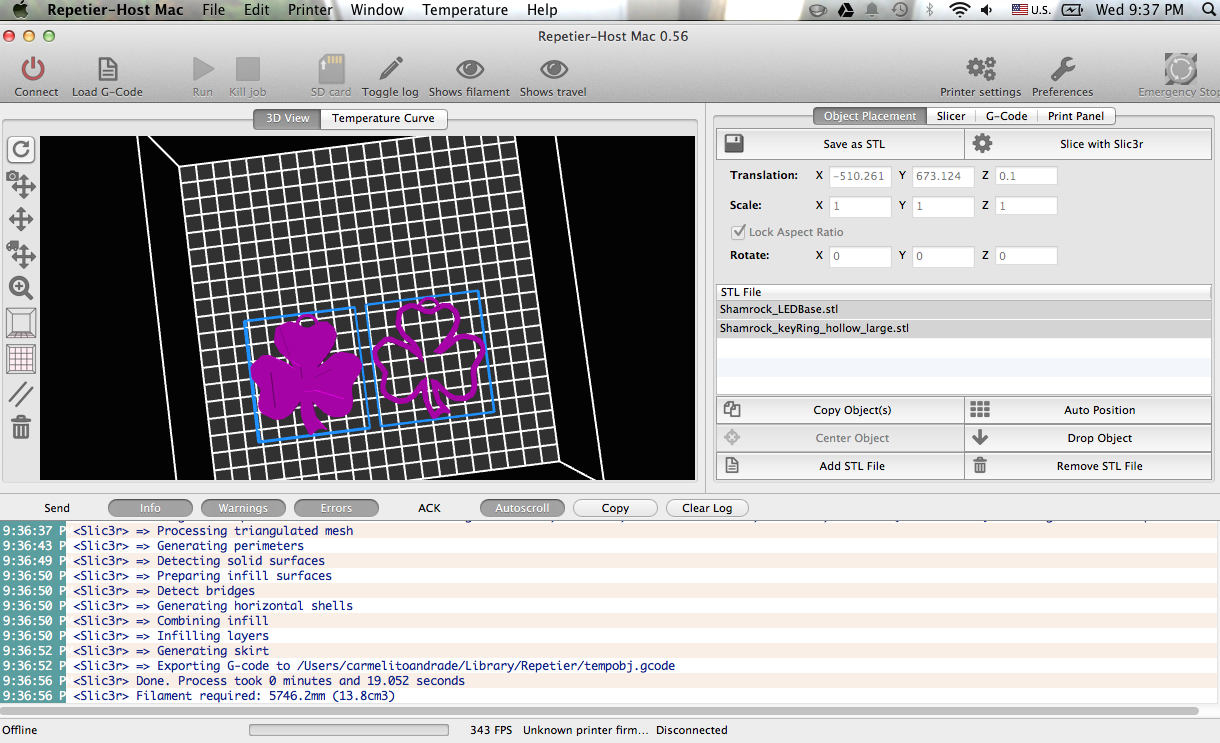This screenshot has height=743, width=1220.
Task: Copy the log with the Copy button
Action: pos(615,508)
